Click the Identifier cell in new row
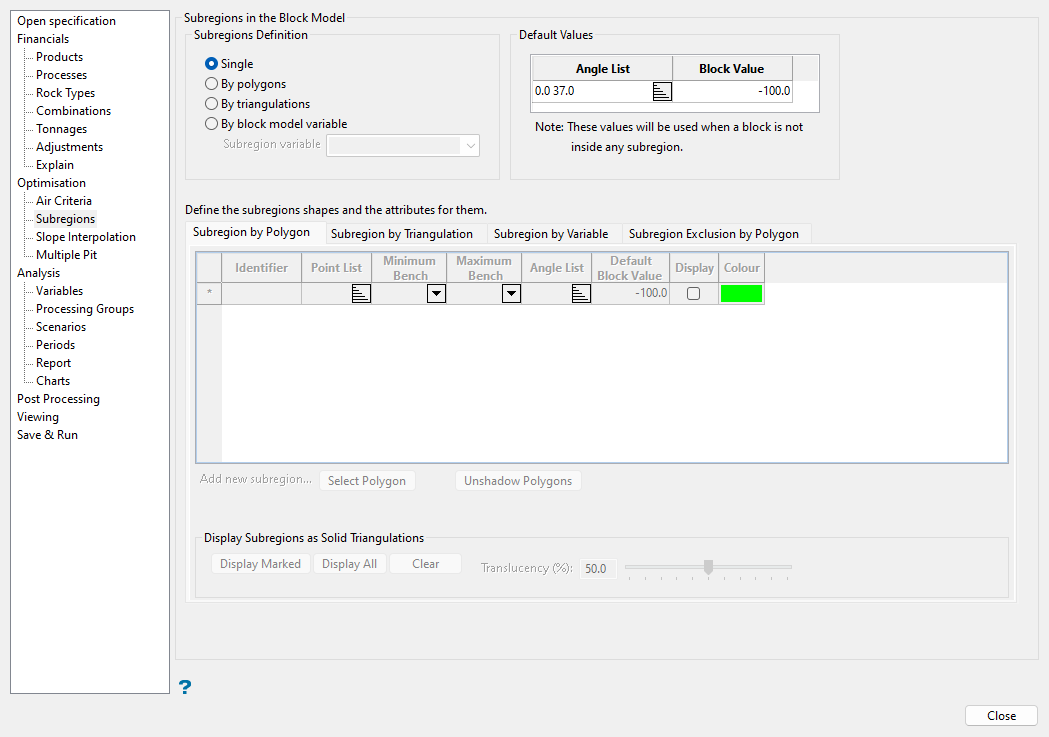1049x737 pixels. (262, 294)
